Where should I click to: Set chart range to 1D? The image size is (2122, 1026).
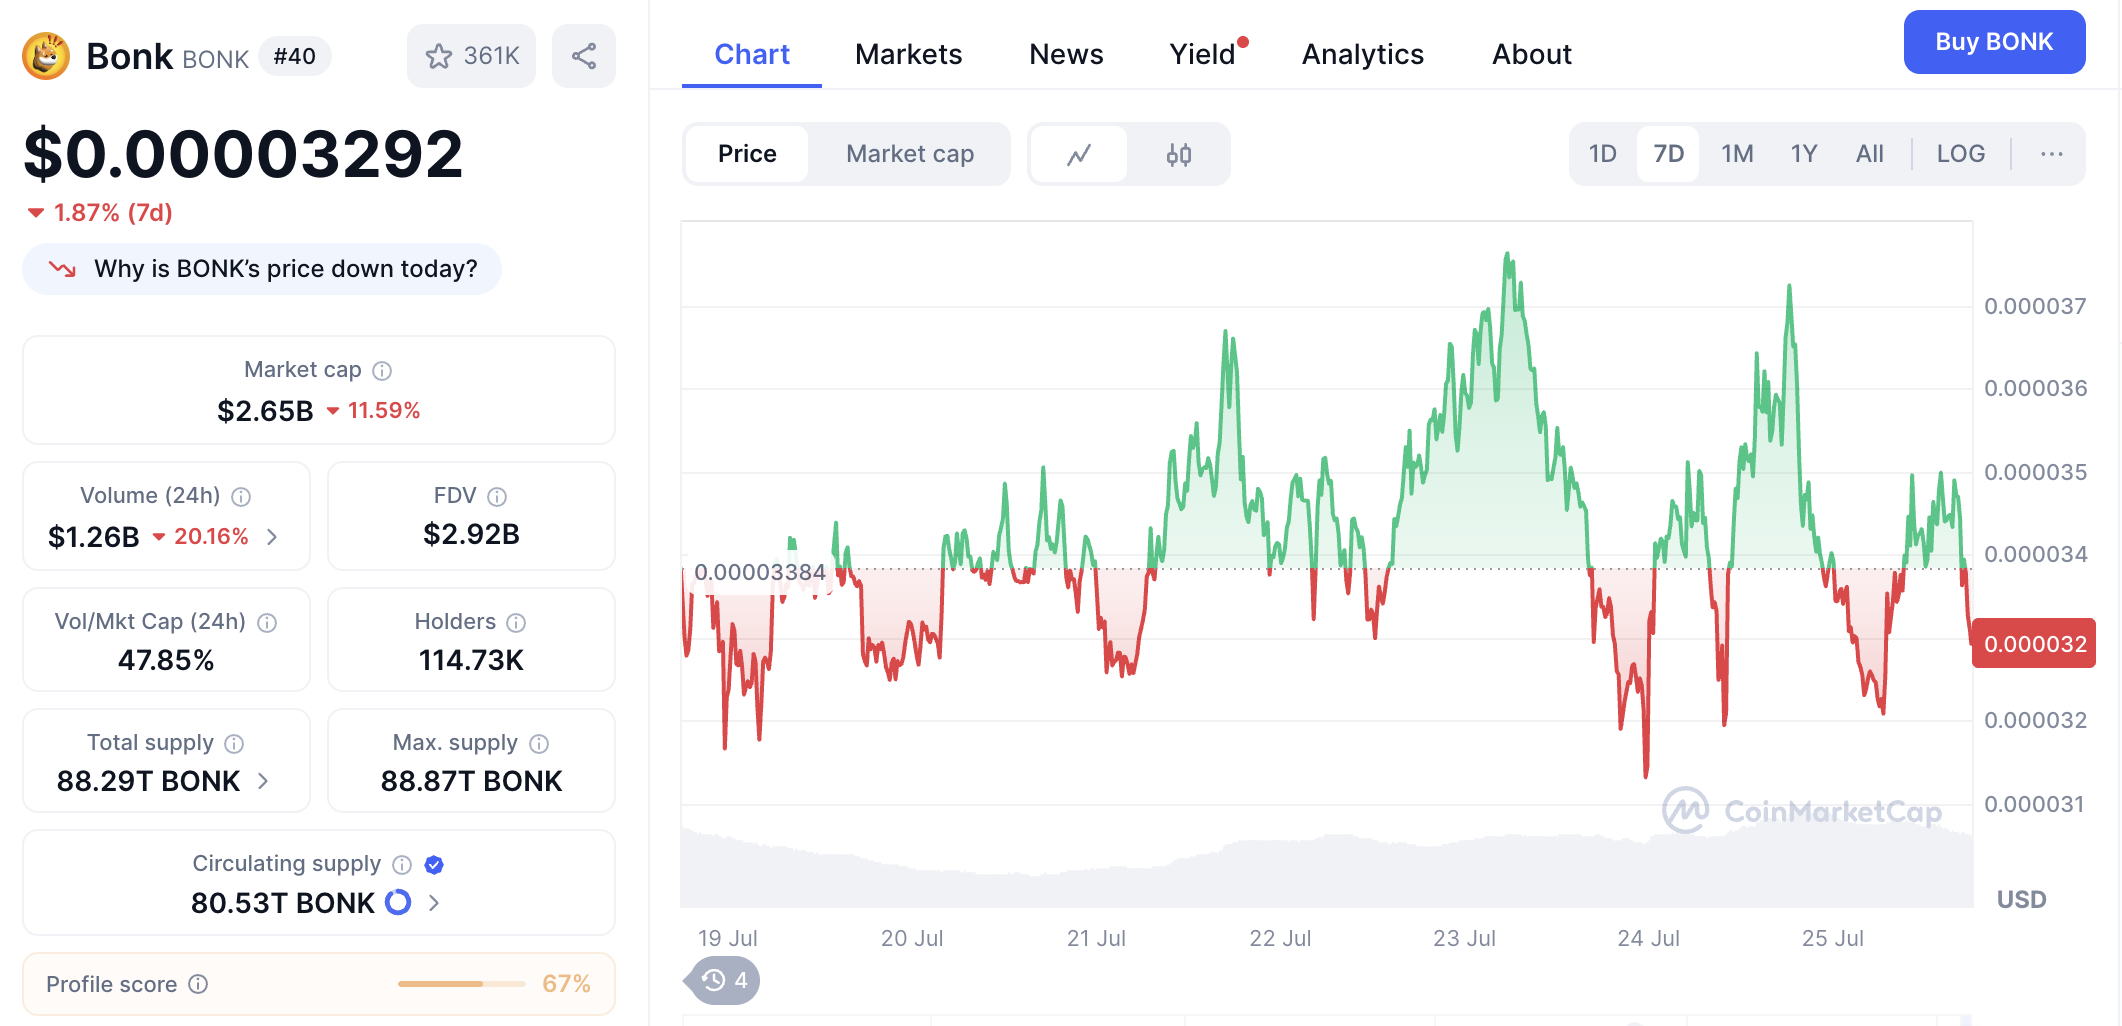click(1603, 154)
